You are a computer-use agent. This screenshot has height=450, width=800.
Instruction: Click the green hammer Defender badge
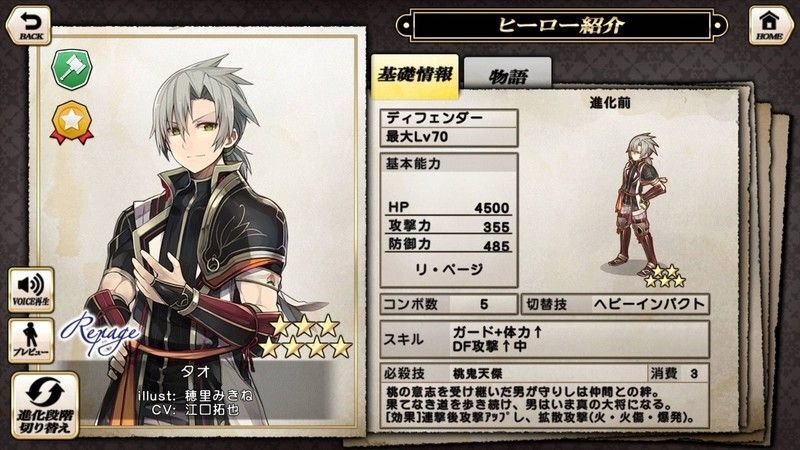(72, 69)
